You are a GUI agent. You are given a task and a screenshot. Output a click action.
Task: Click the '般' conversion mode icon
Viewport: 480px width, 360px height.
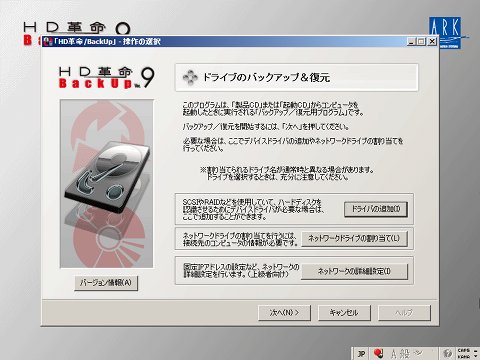[405, 354]
